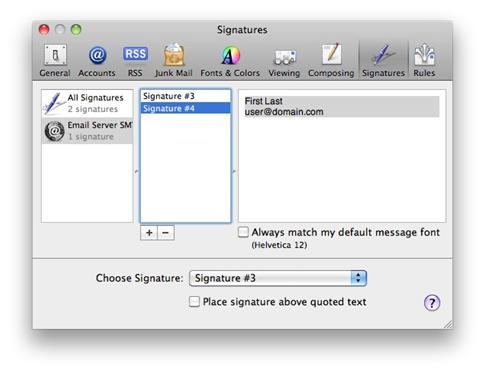Screen dimensions: 485x373
Task: Close the Signatures window with red button
Action: pyautogui.click(x=44, y=29)
